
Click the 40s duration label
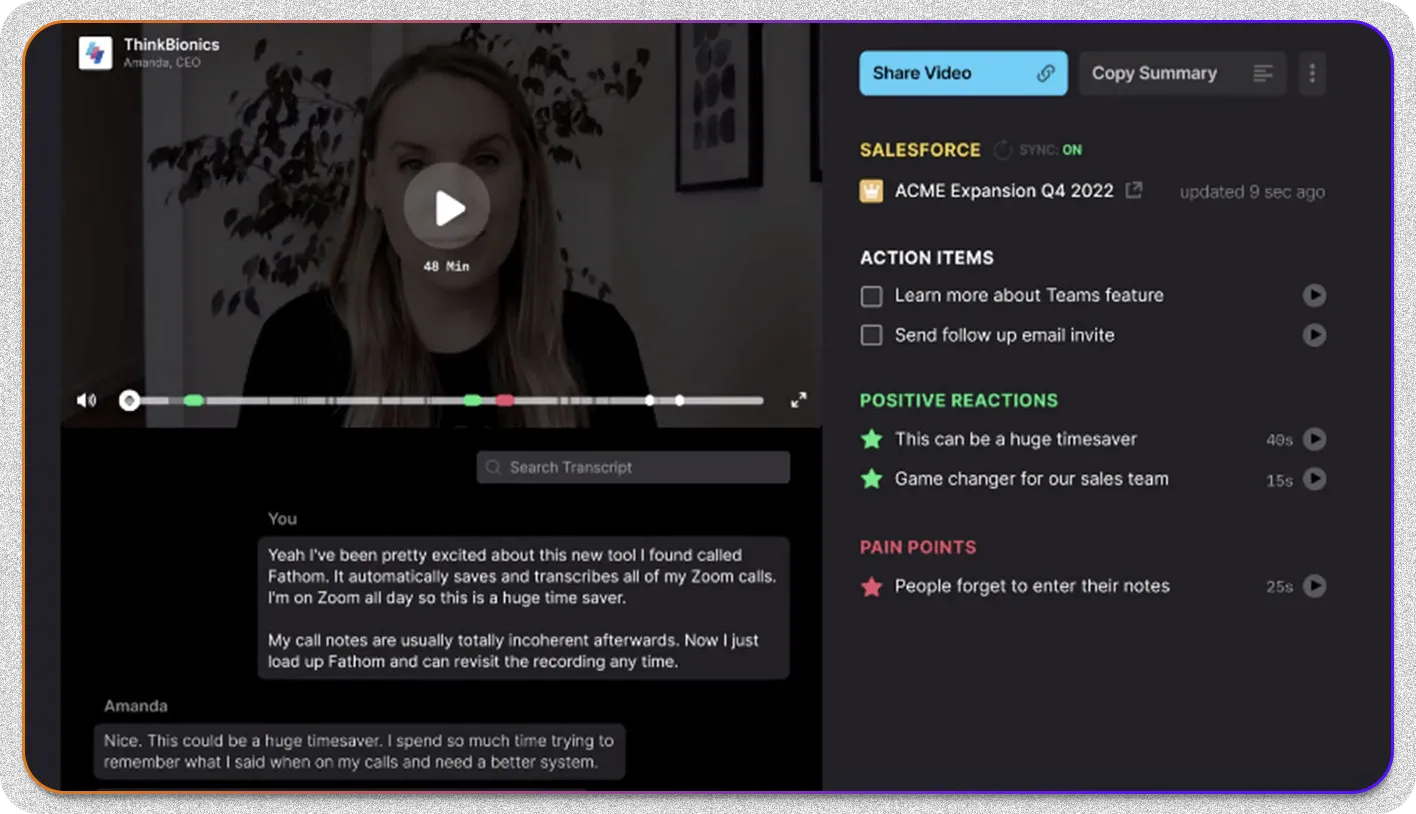point(1279,440)
